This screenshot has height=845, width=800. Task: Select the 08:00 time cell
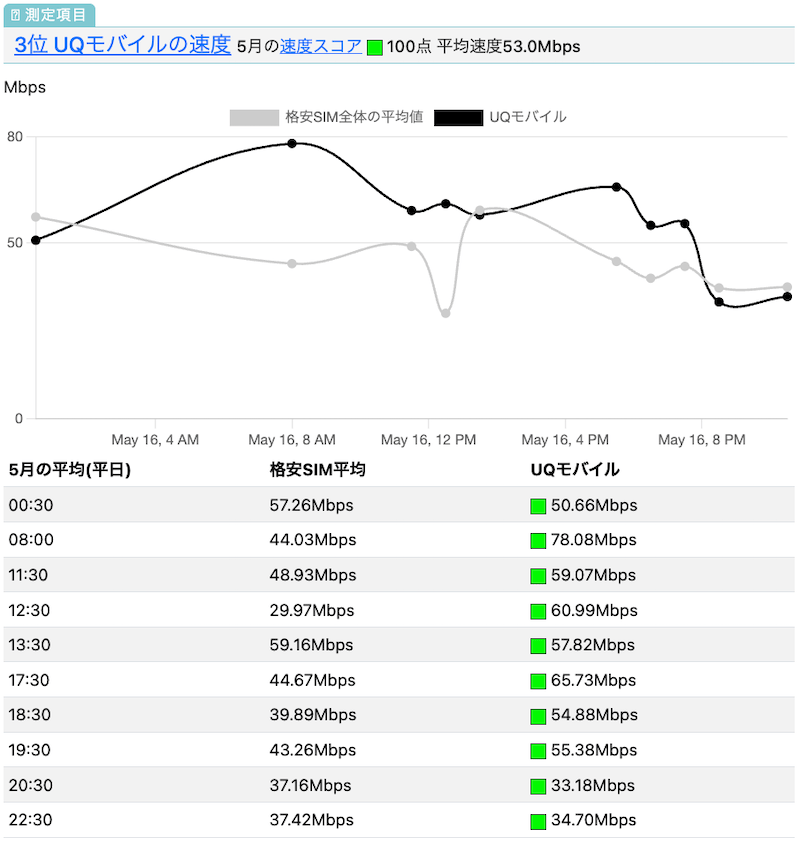(x=31, y=540)
